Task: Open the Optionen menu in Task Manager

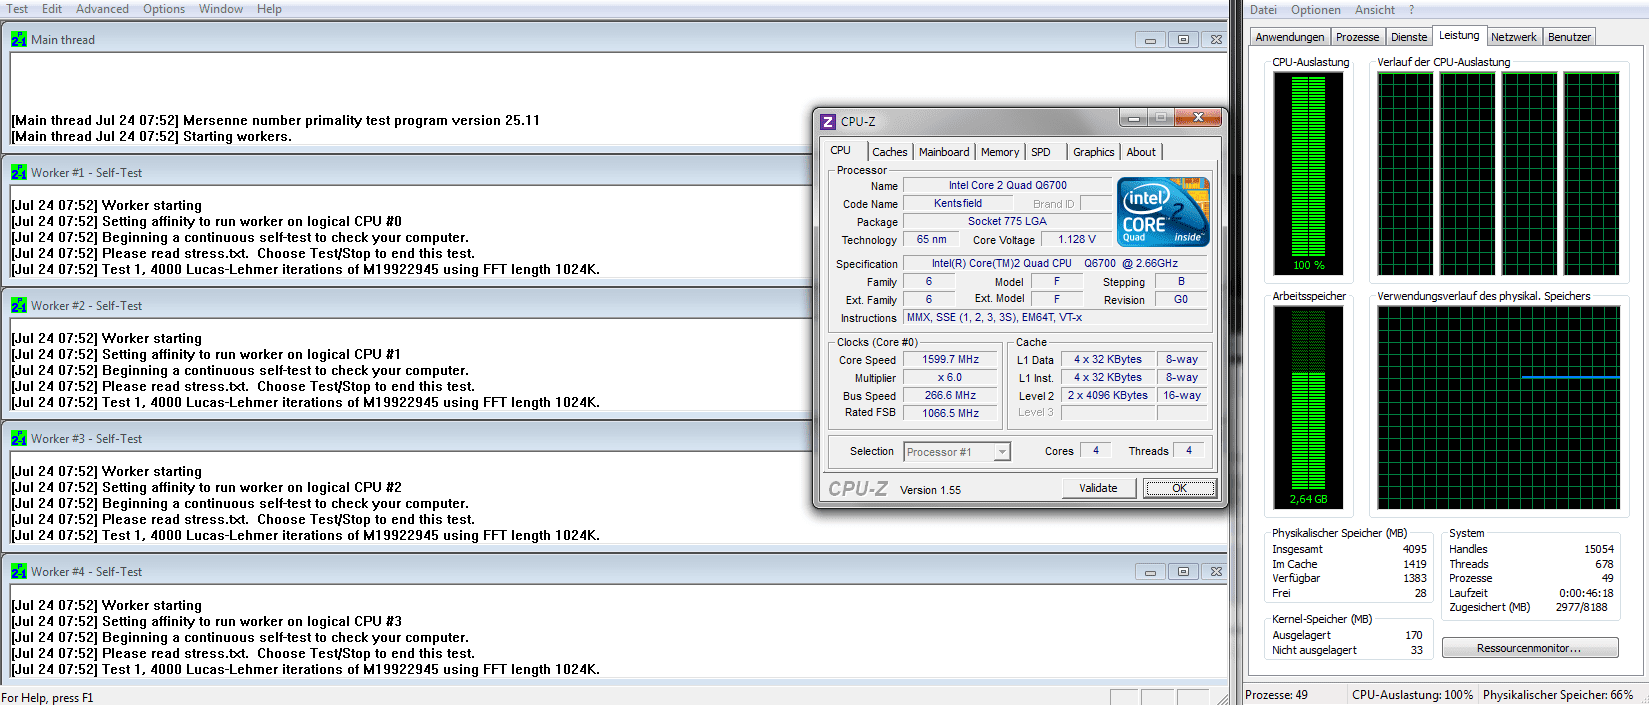Action: [x=1316, y=10]
